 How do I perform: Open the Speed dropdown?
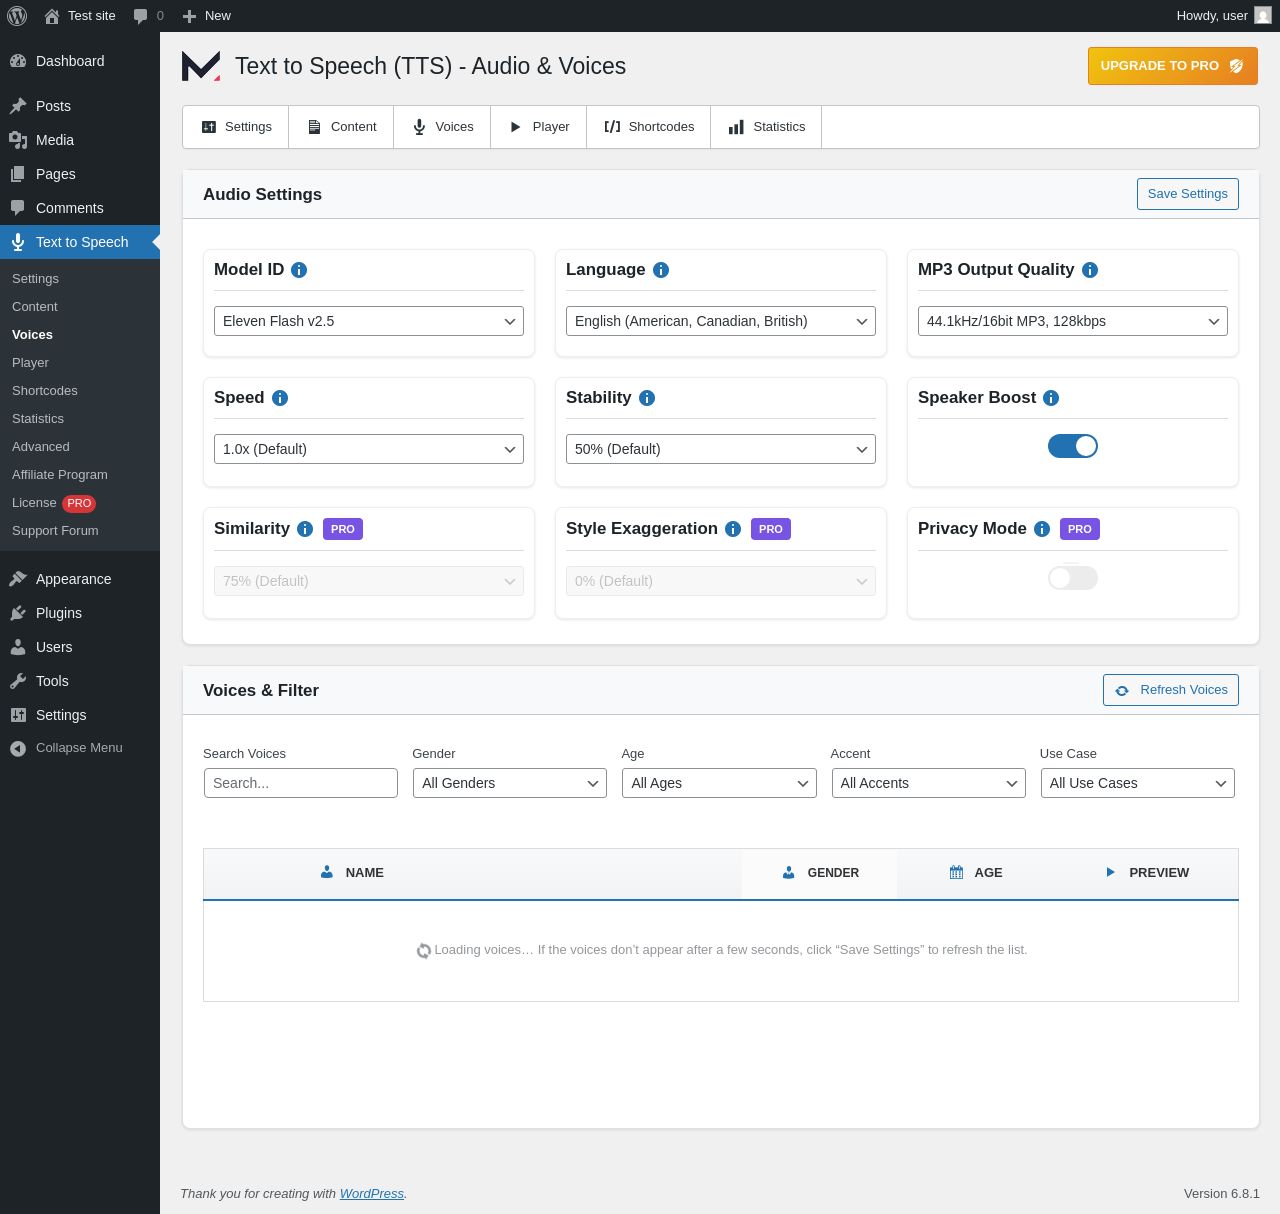[369, 449]
